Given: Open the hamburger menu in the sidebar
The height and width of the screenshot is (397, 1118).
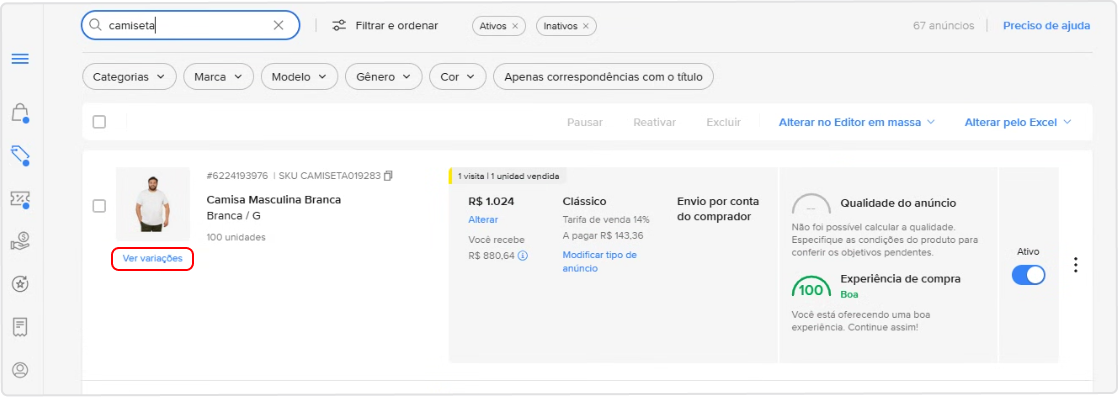Looking at the screenshot, I should coord(20,59).
